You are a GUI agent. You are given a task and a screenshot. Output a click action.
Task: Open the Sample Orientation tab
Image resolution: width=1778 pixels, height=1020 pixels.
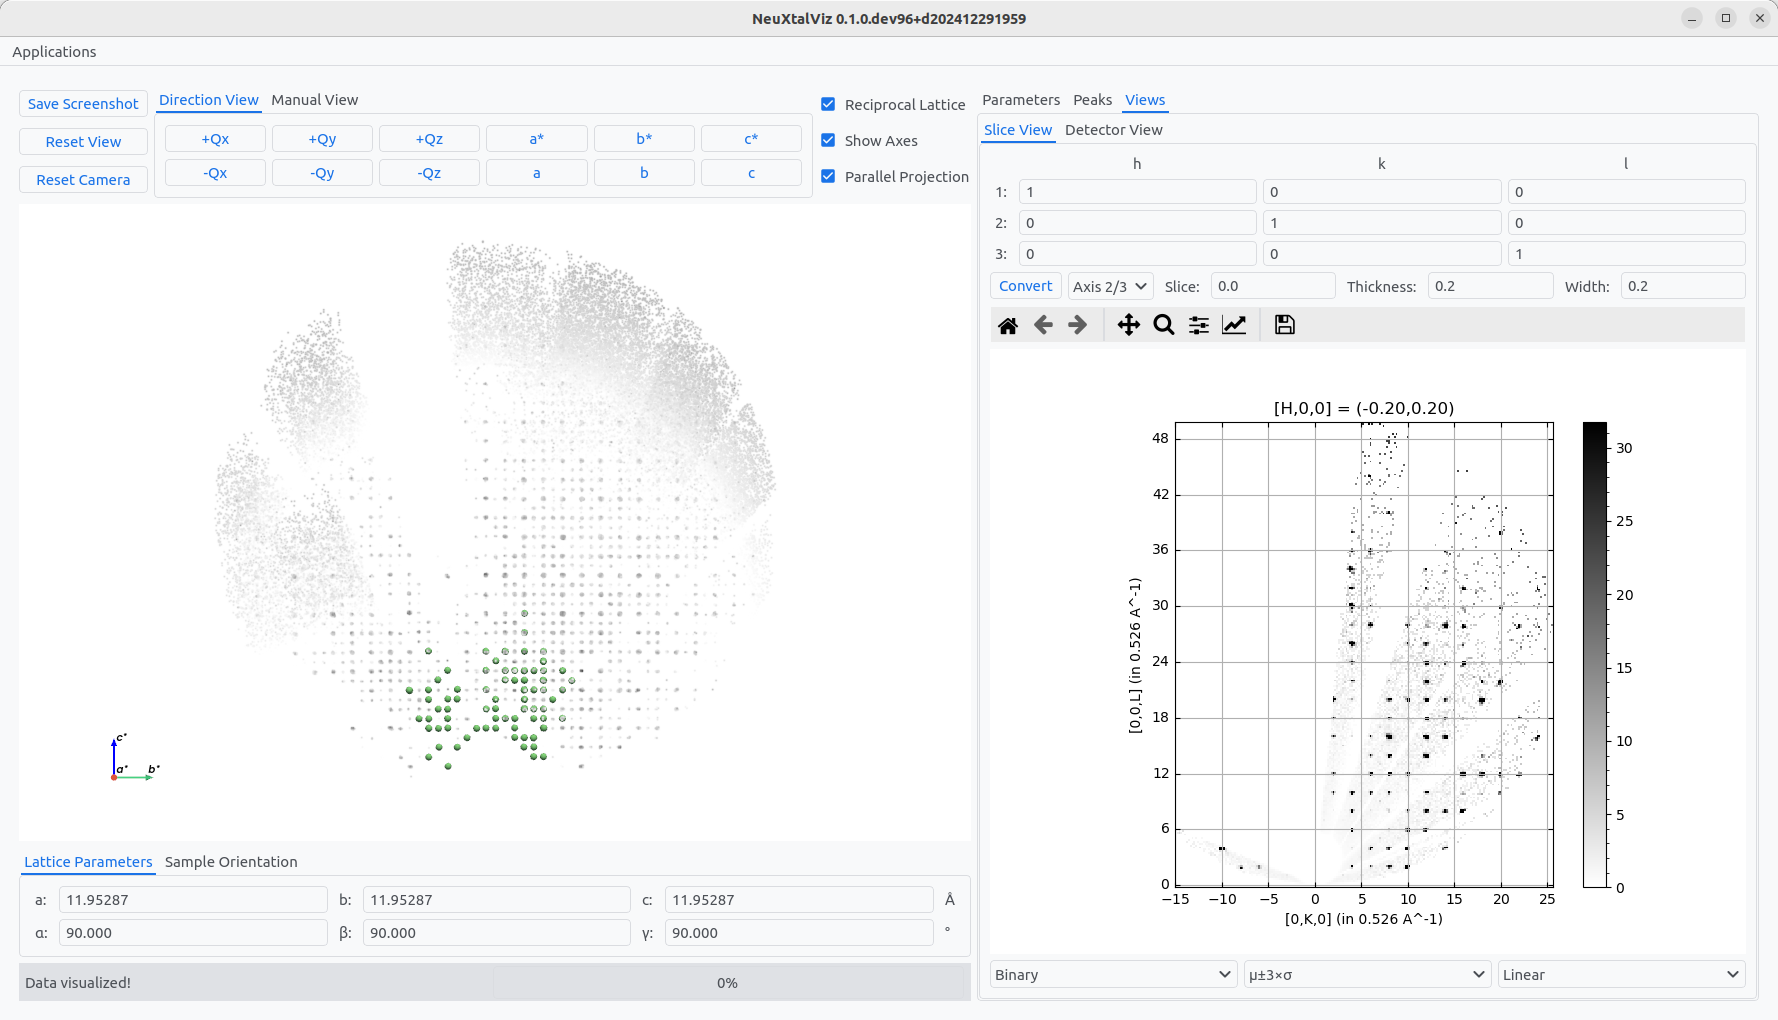click(x=231, y=862)
